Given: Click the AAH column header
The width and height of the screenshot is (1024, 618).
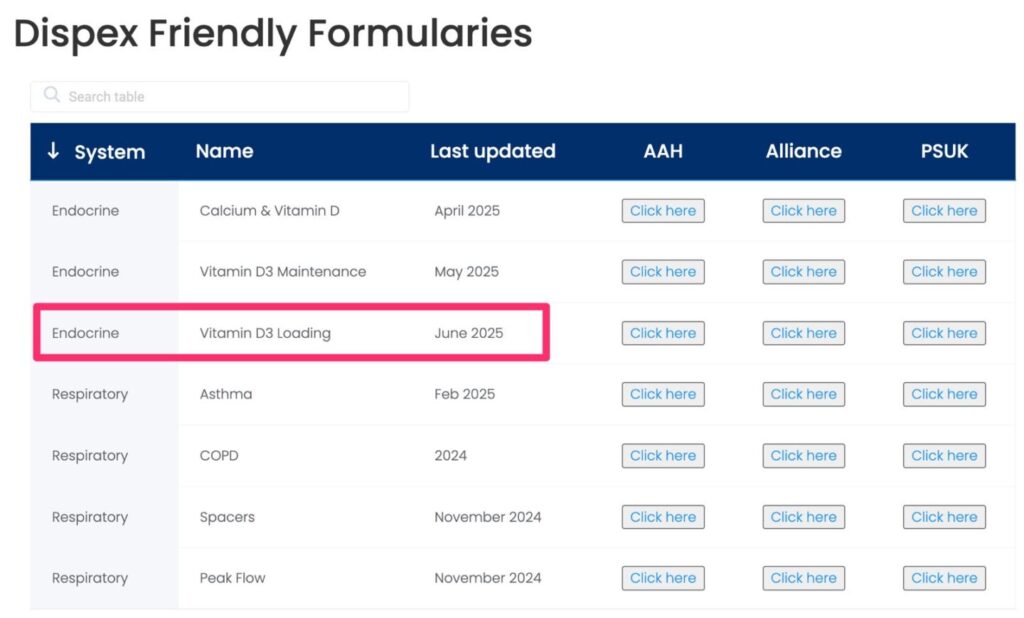Looking at the screenshot, I should 663,151.
